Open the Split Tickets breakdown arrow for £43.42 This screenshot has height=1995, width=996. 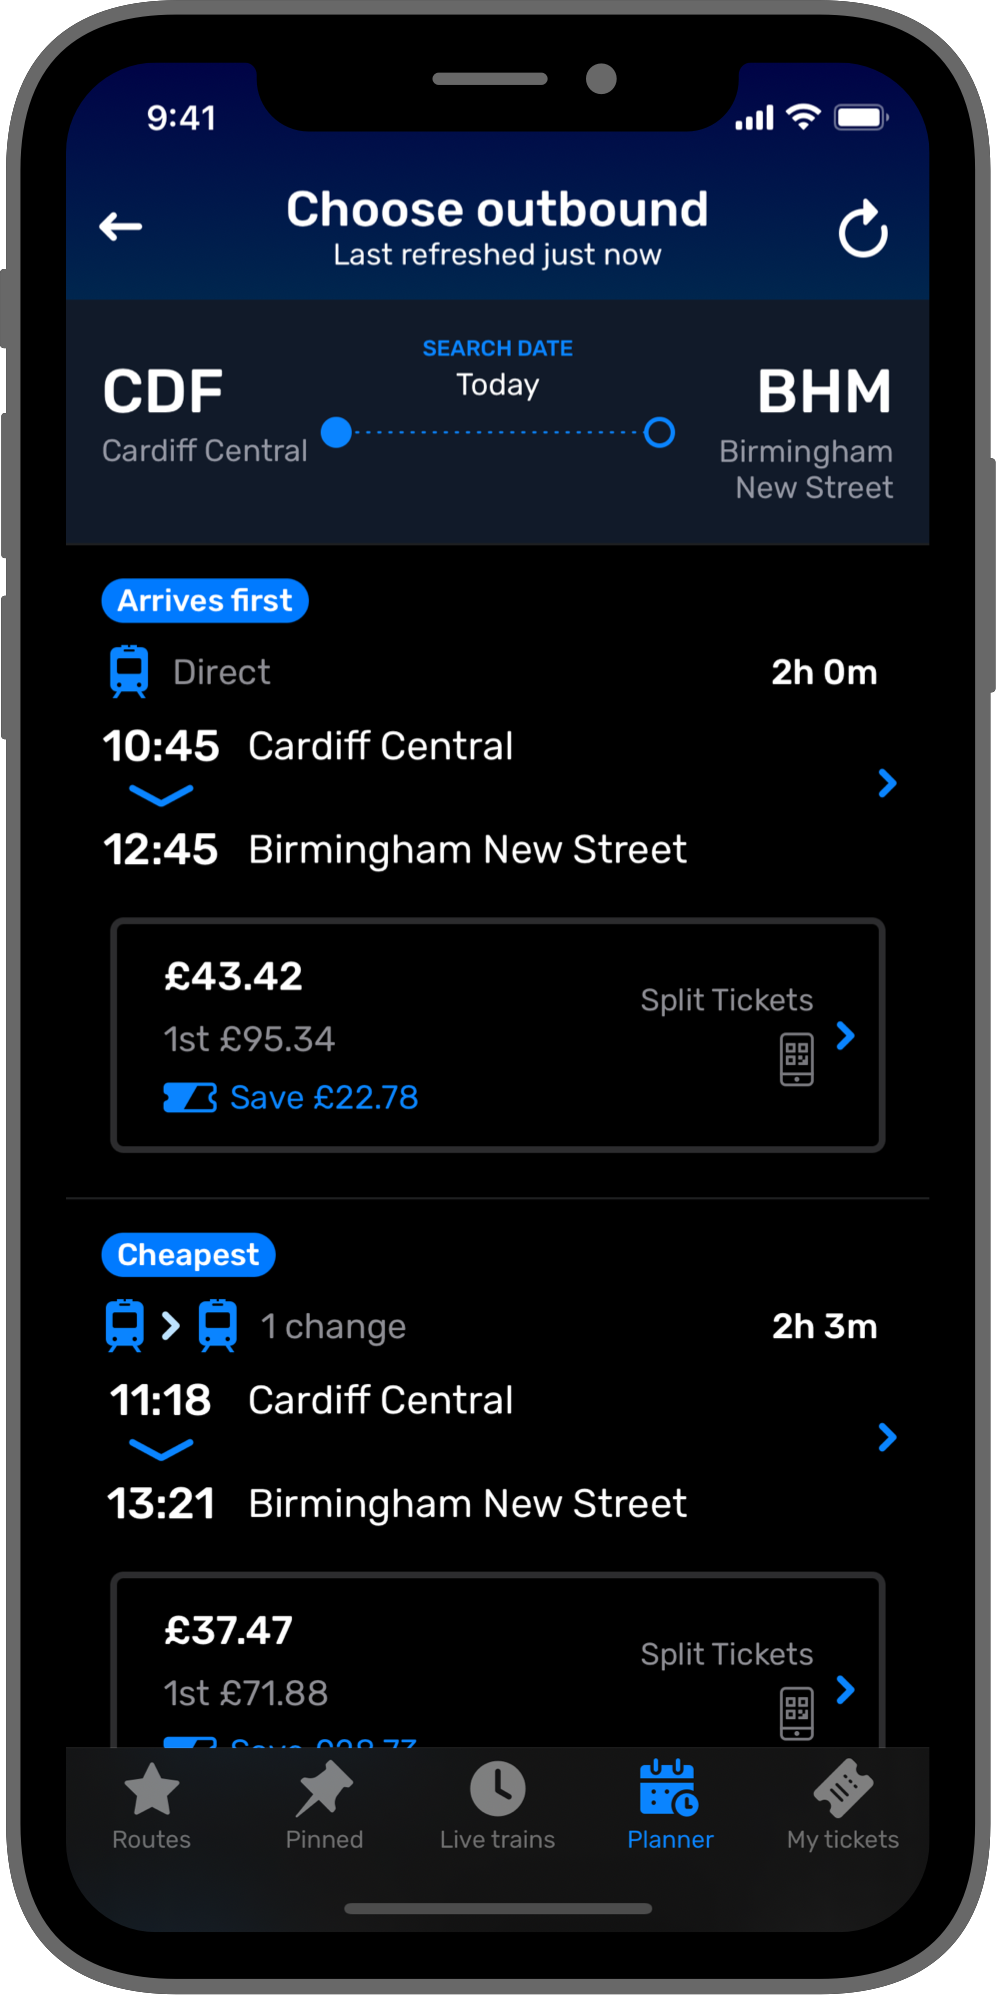(846, 1037)
